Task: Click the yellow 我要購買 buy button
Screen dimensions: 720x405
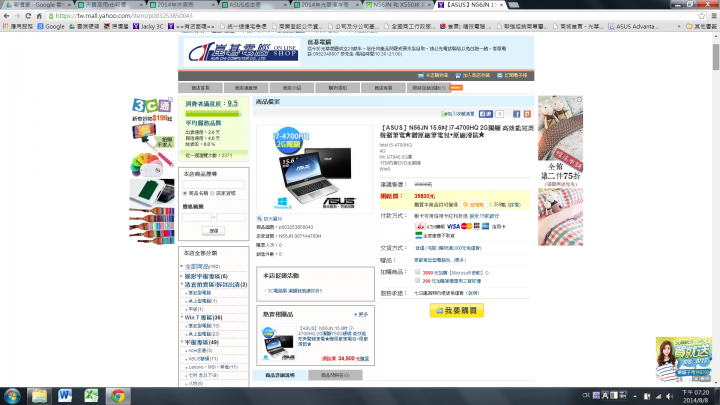Action: pyautogui.click(x=457, y=310)
